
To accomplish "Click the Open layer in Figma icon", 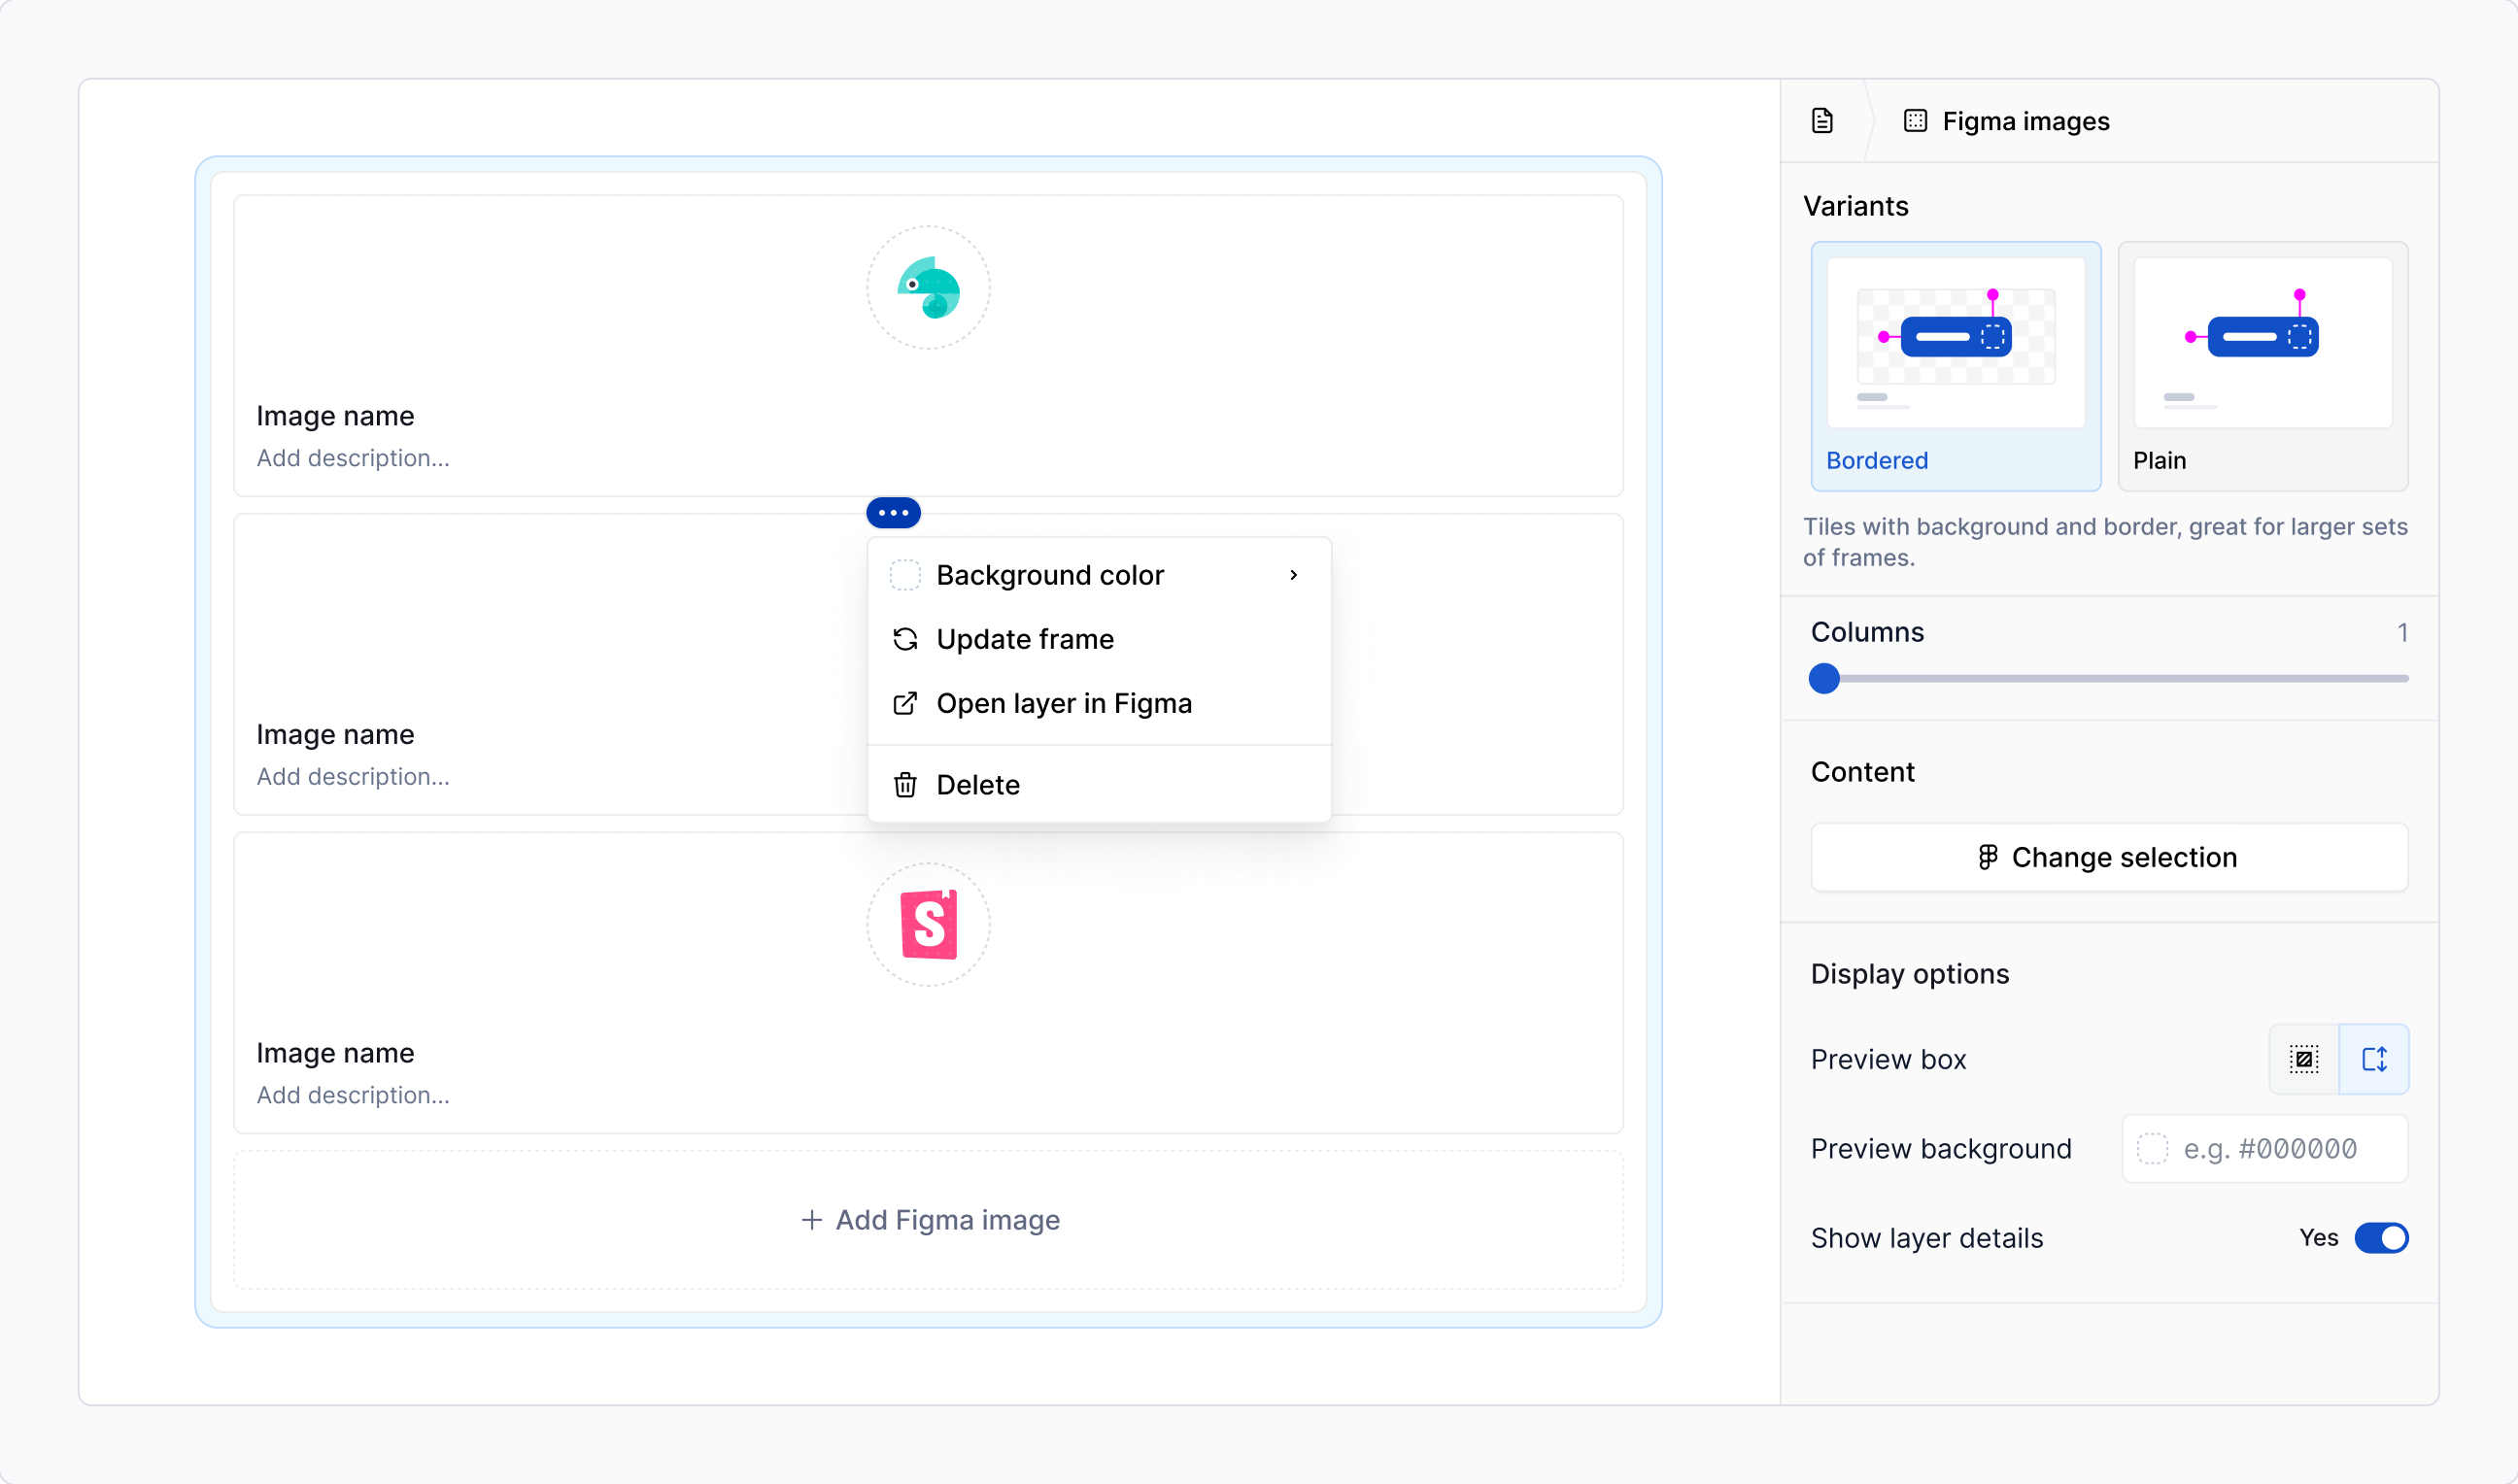I will tap(905, 703).
